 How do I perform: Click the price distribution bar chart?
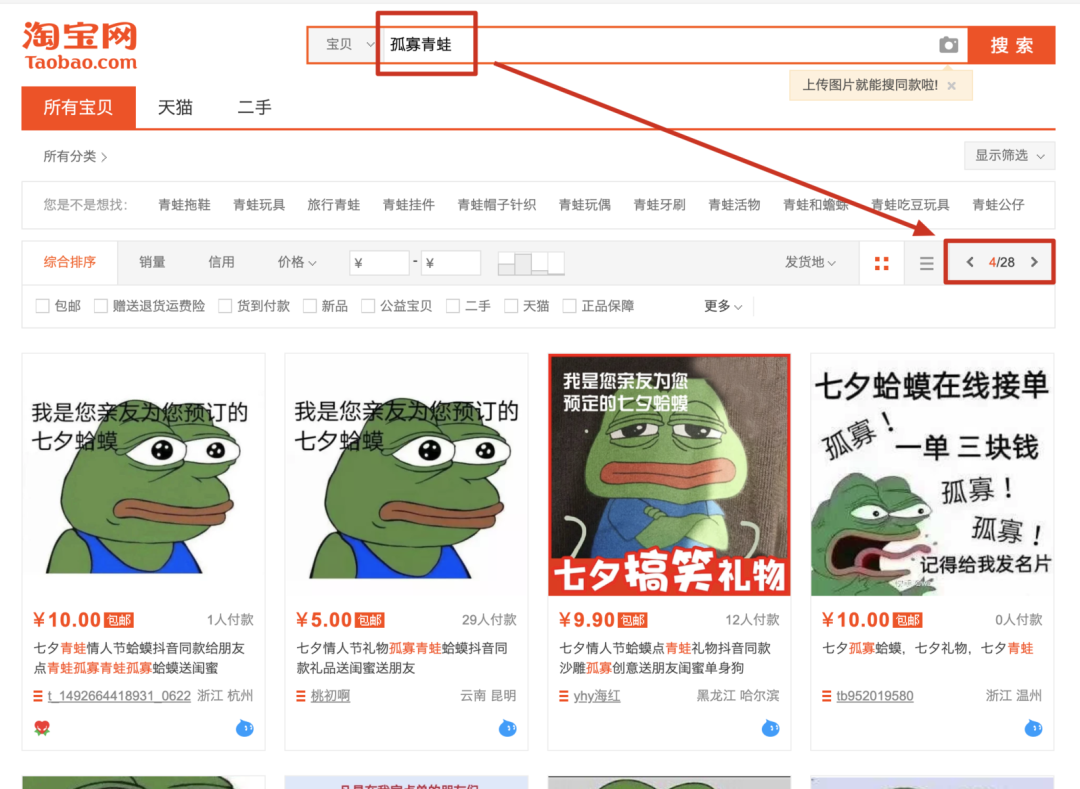(531, 263)
